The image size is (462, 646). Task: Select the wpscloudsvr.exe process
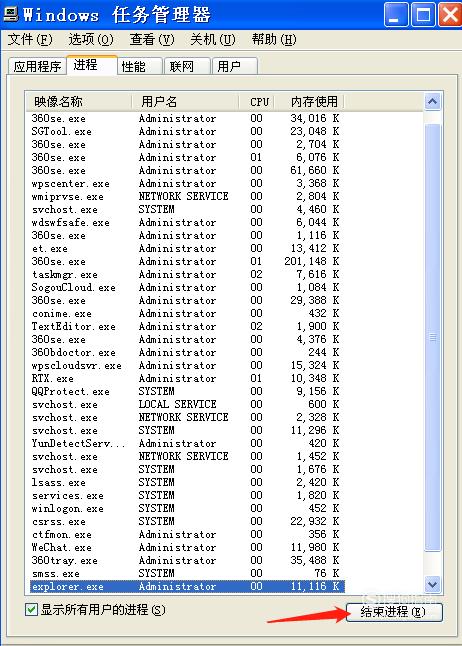pos(187,365)
